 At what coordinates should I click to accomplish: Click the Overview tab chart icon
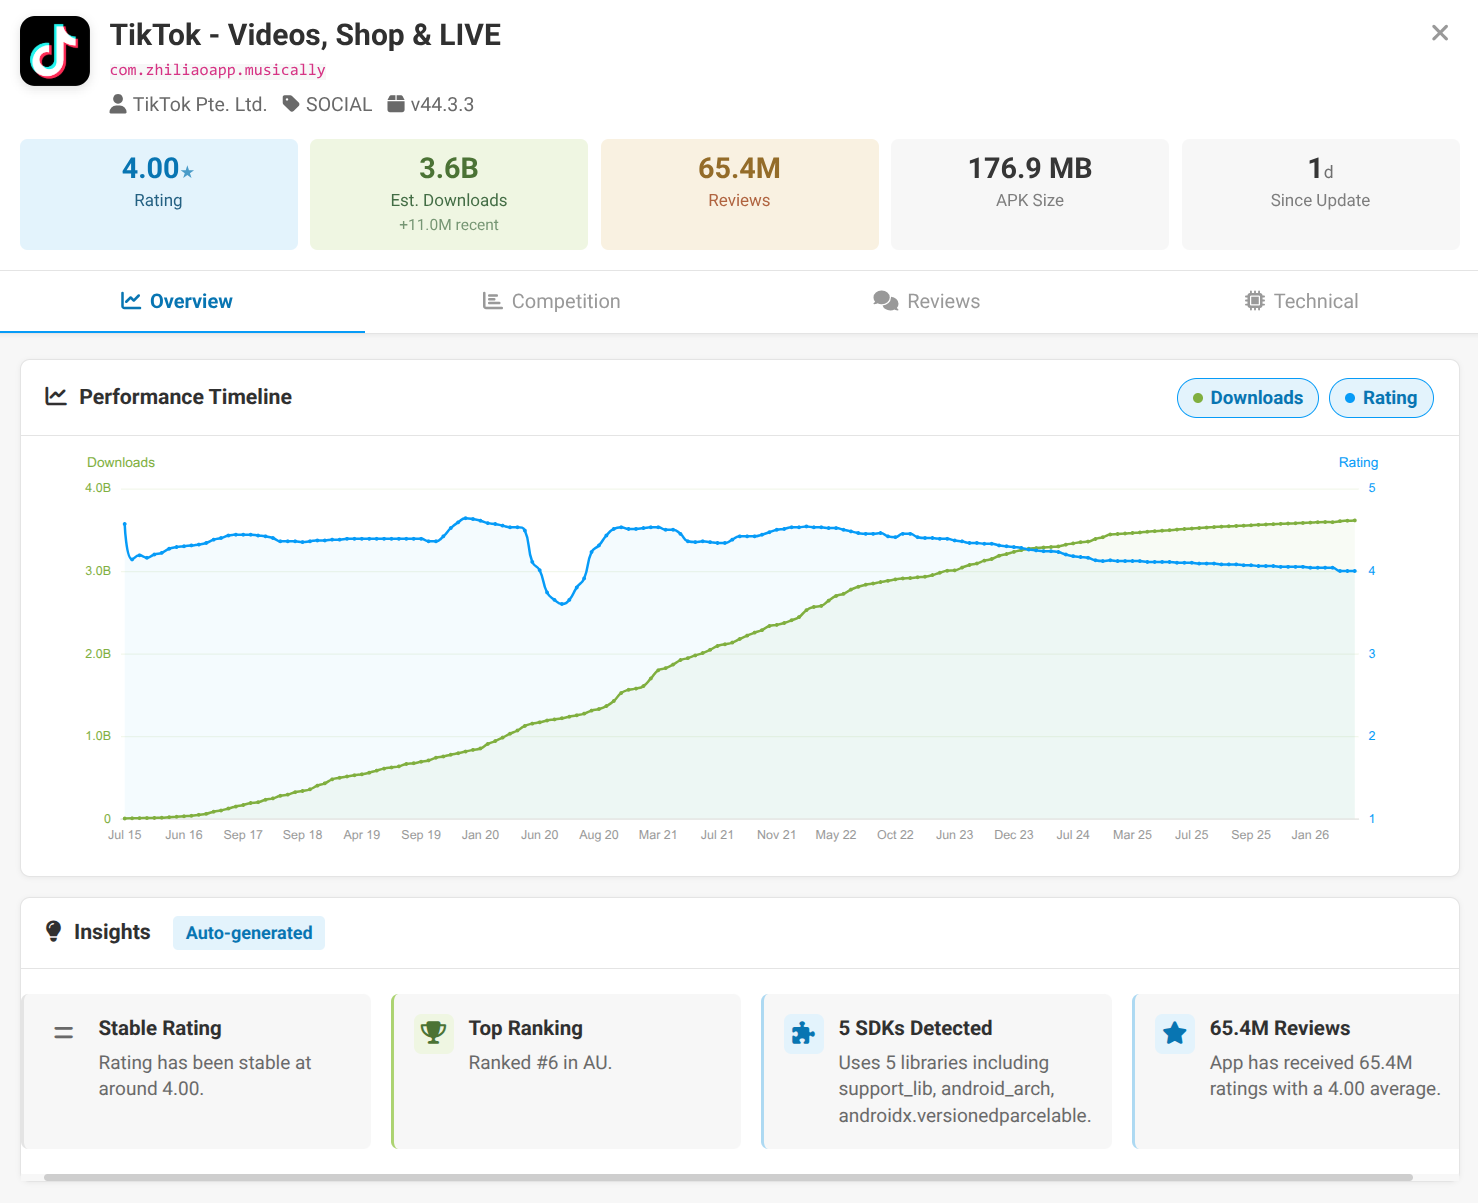pyautogui.click(x=131, y=301)
